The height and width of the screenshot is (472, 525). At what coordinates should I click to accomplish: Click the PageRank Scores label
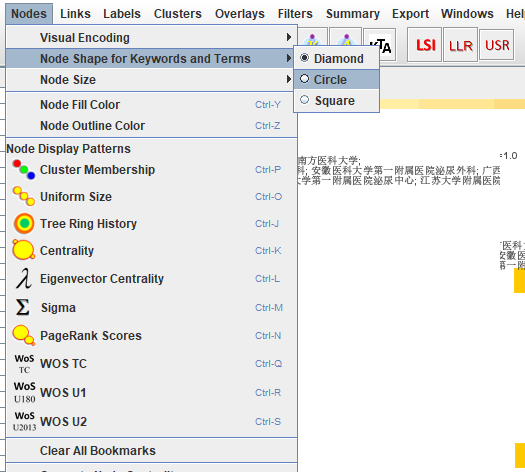(x=91, y=336)
